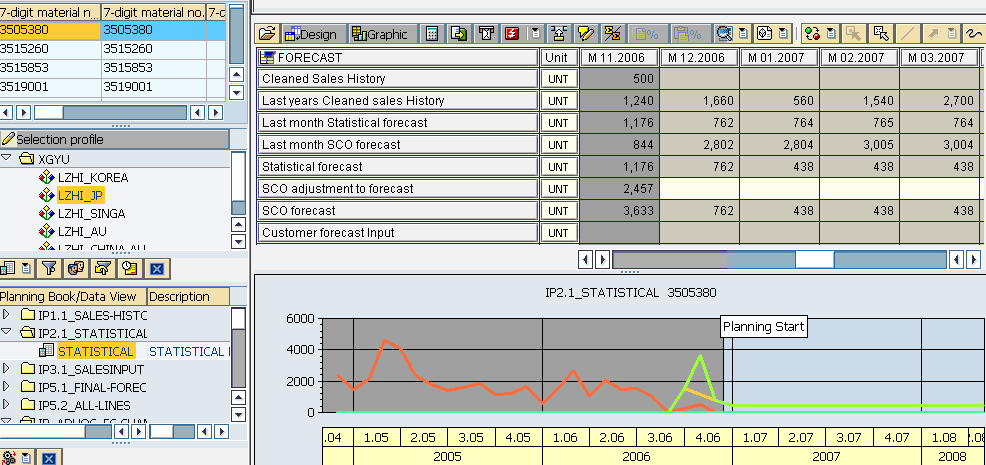The width and height of the screenshot is (986, 465).
Task: Expand the IP1.1_SALES-HISTC folder
Action: click(x=7, y=315)
